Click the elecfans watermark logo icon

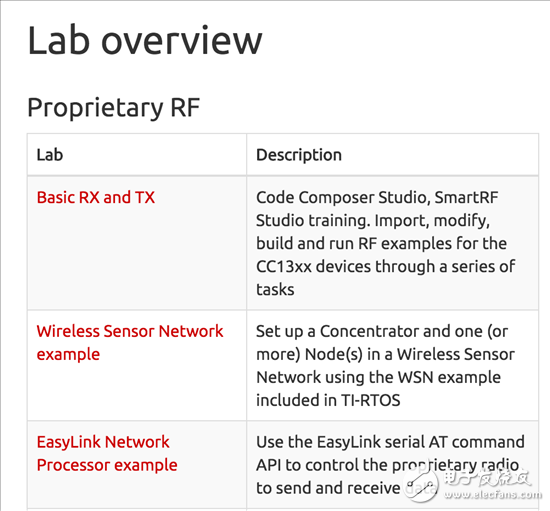coord(420,484)
